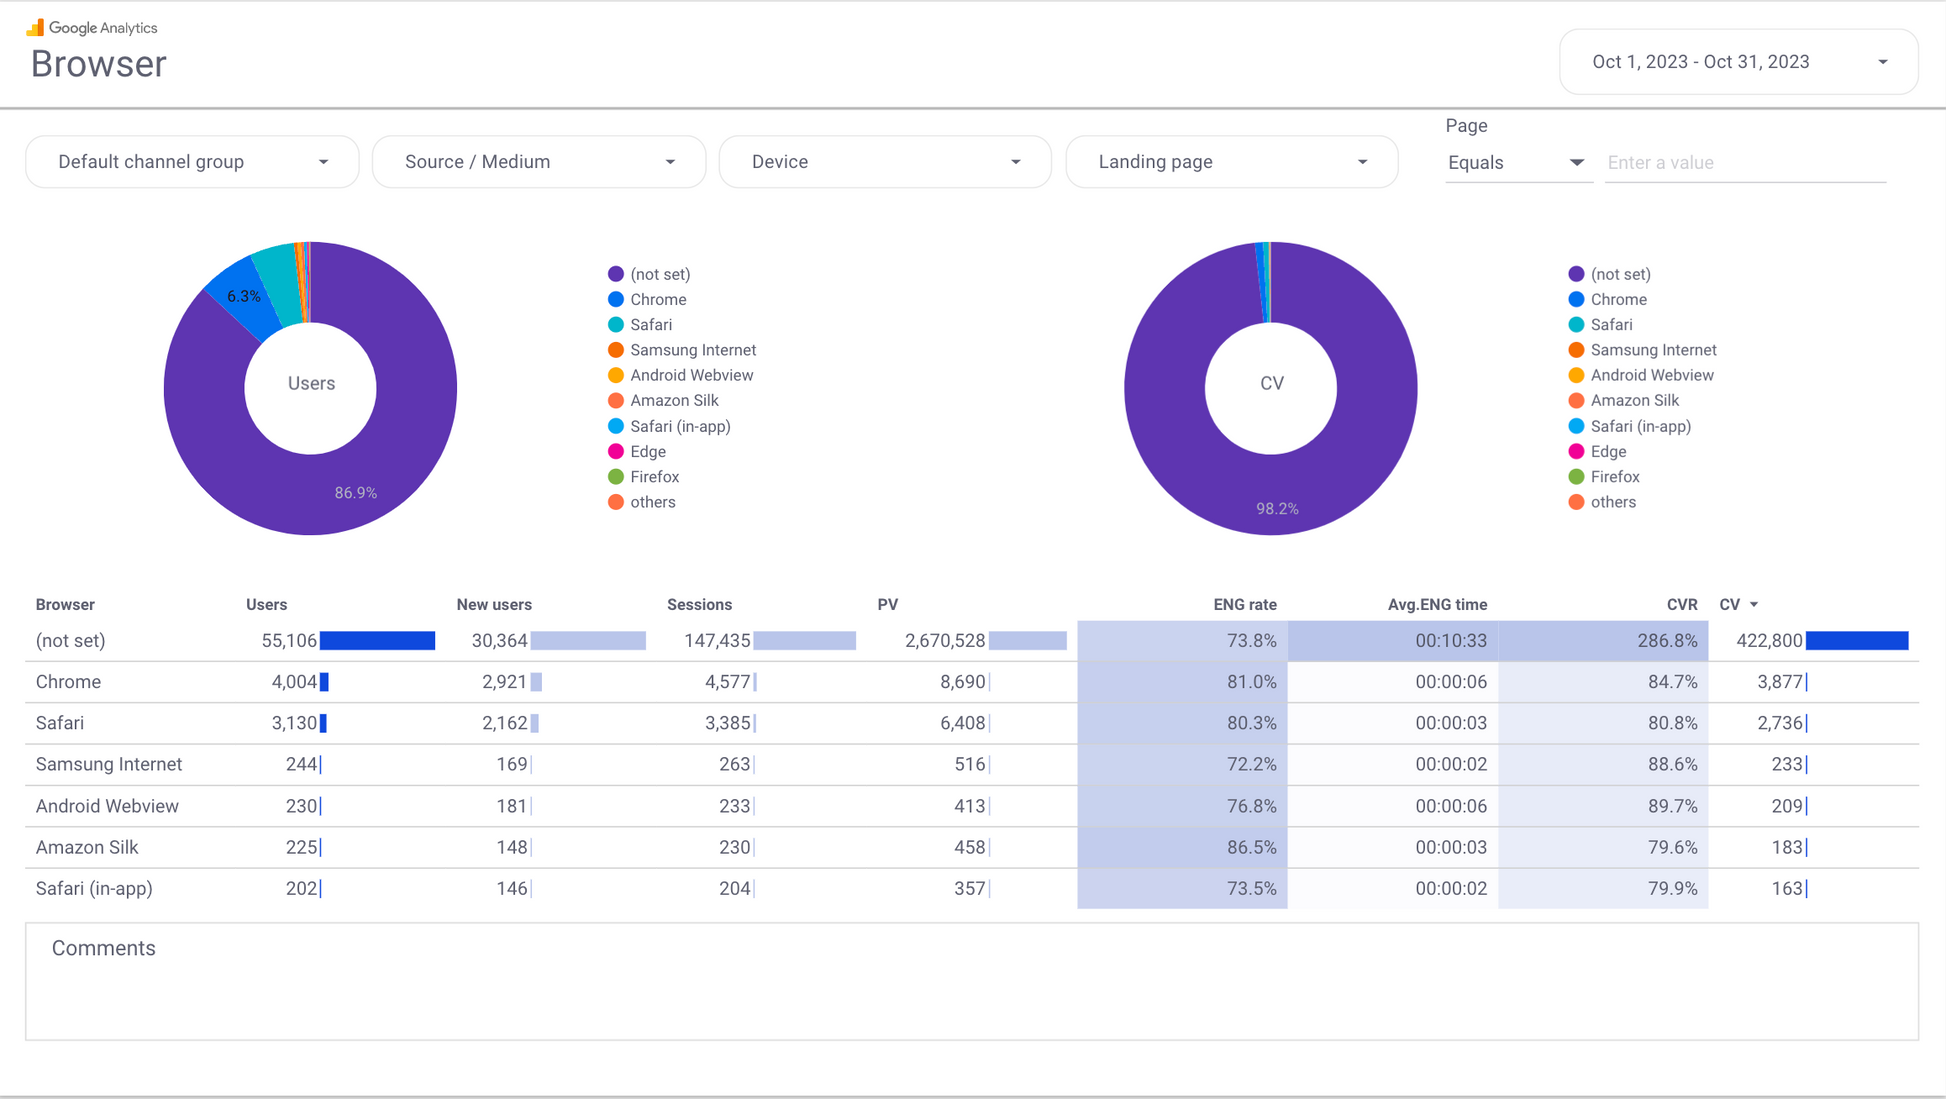The width and height of the screenshot is (1946, 1099).
Task: Open the Equals condition selector
Action: tap(1516, 163)
